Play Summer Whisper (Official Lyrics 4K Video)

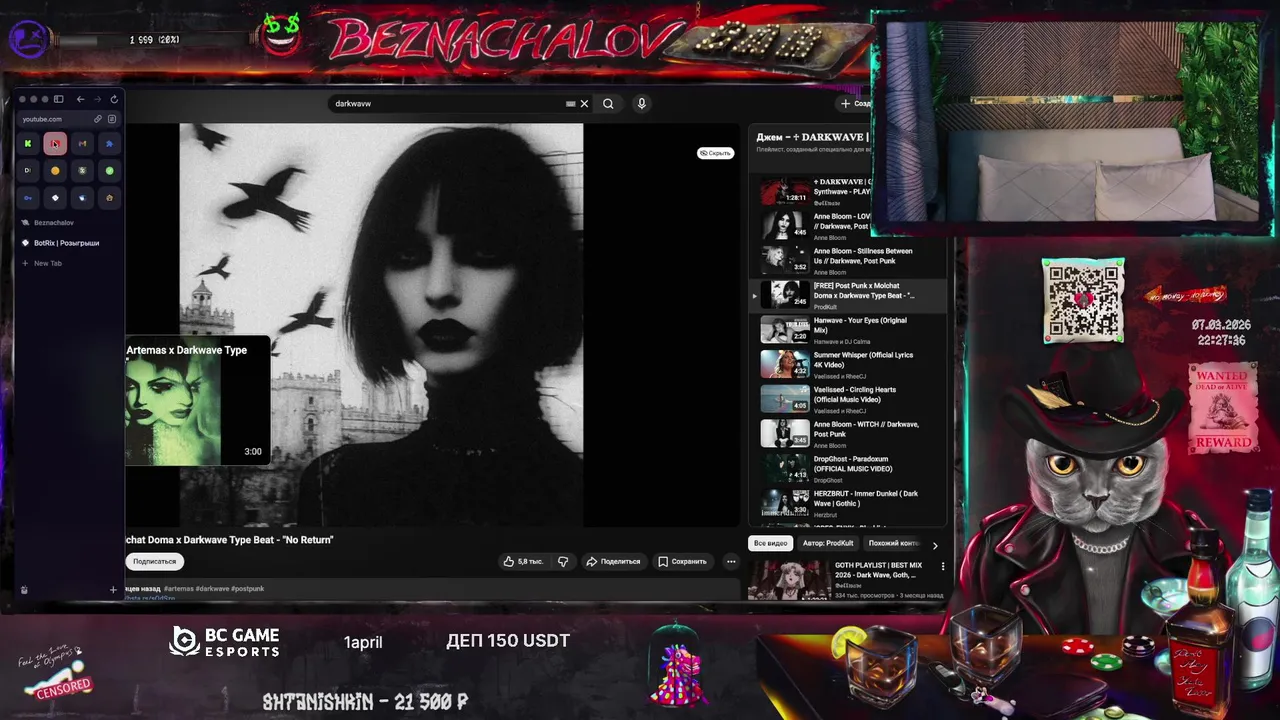(x=848, y=364)
